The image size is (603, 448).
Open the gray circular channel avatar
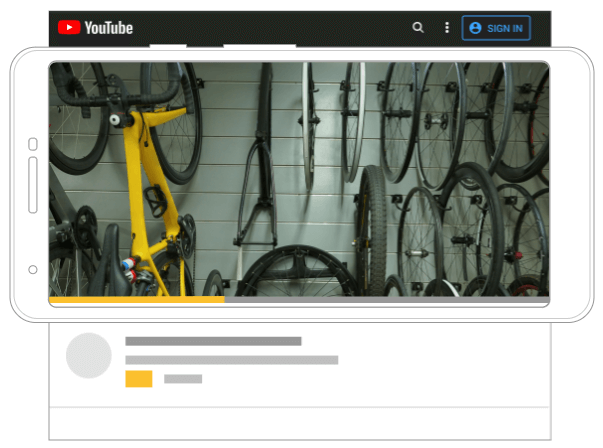tap(89, 356)
